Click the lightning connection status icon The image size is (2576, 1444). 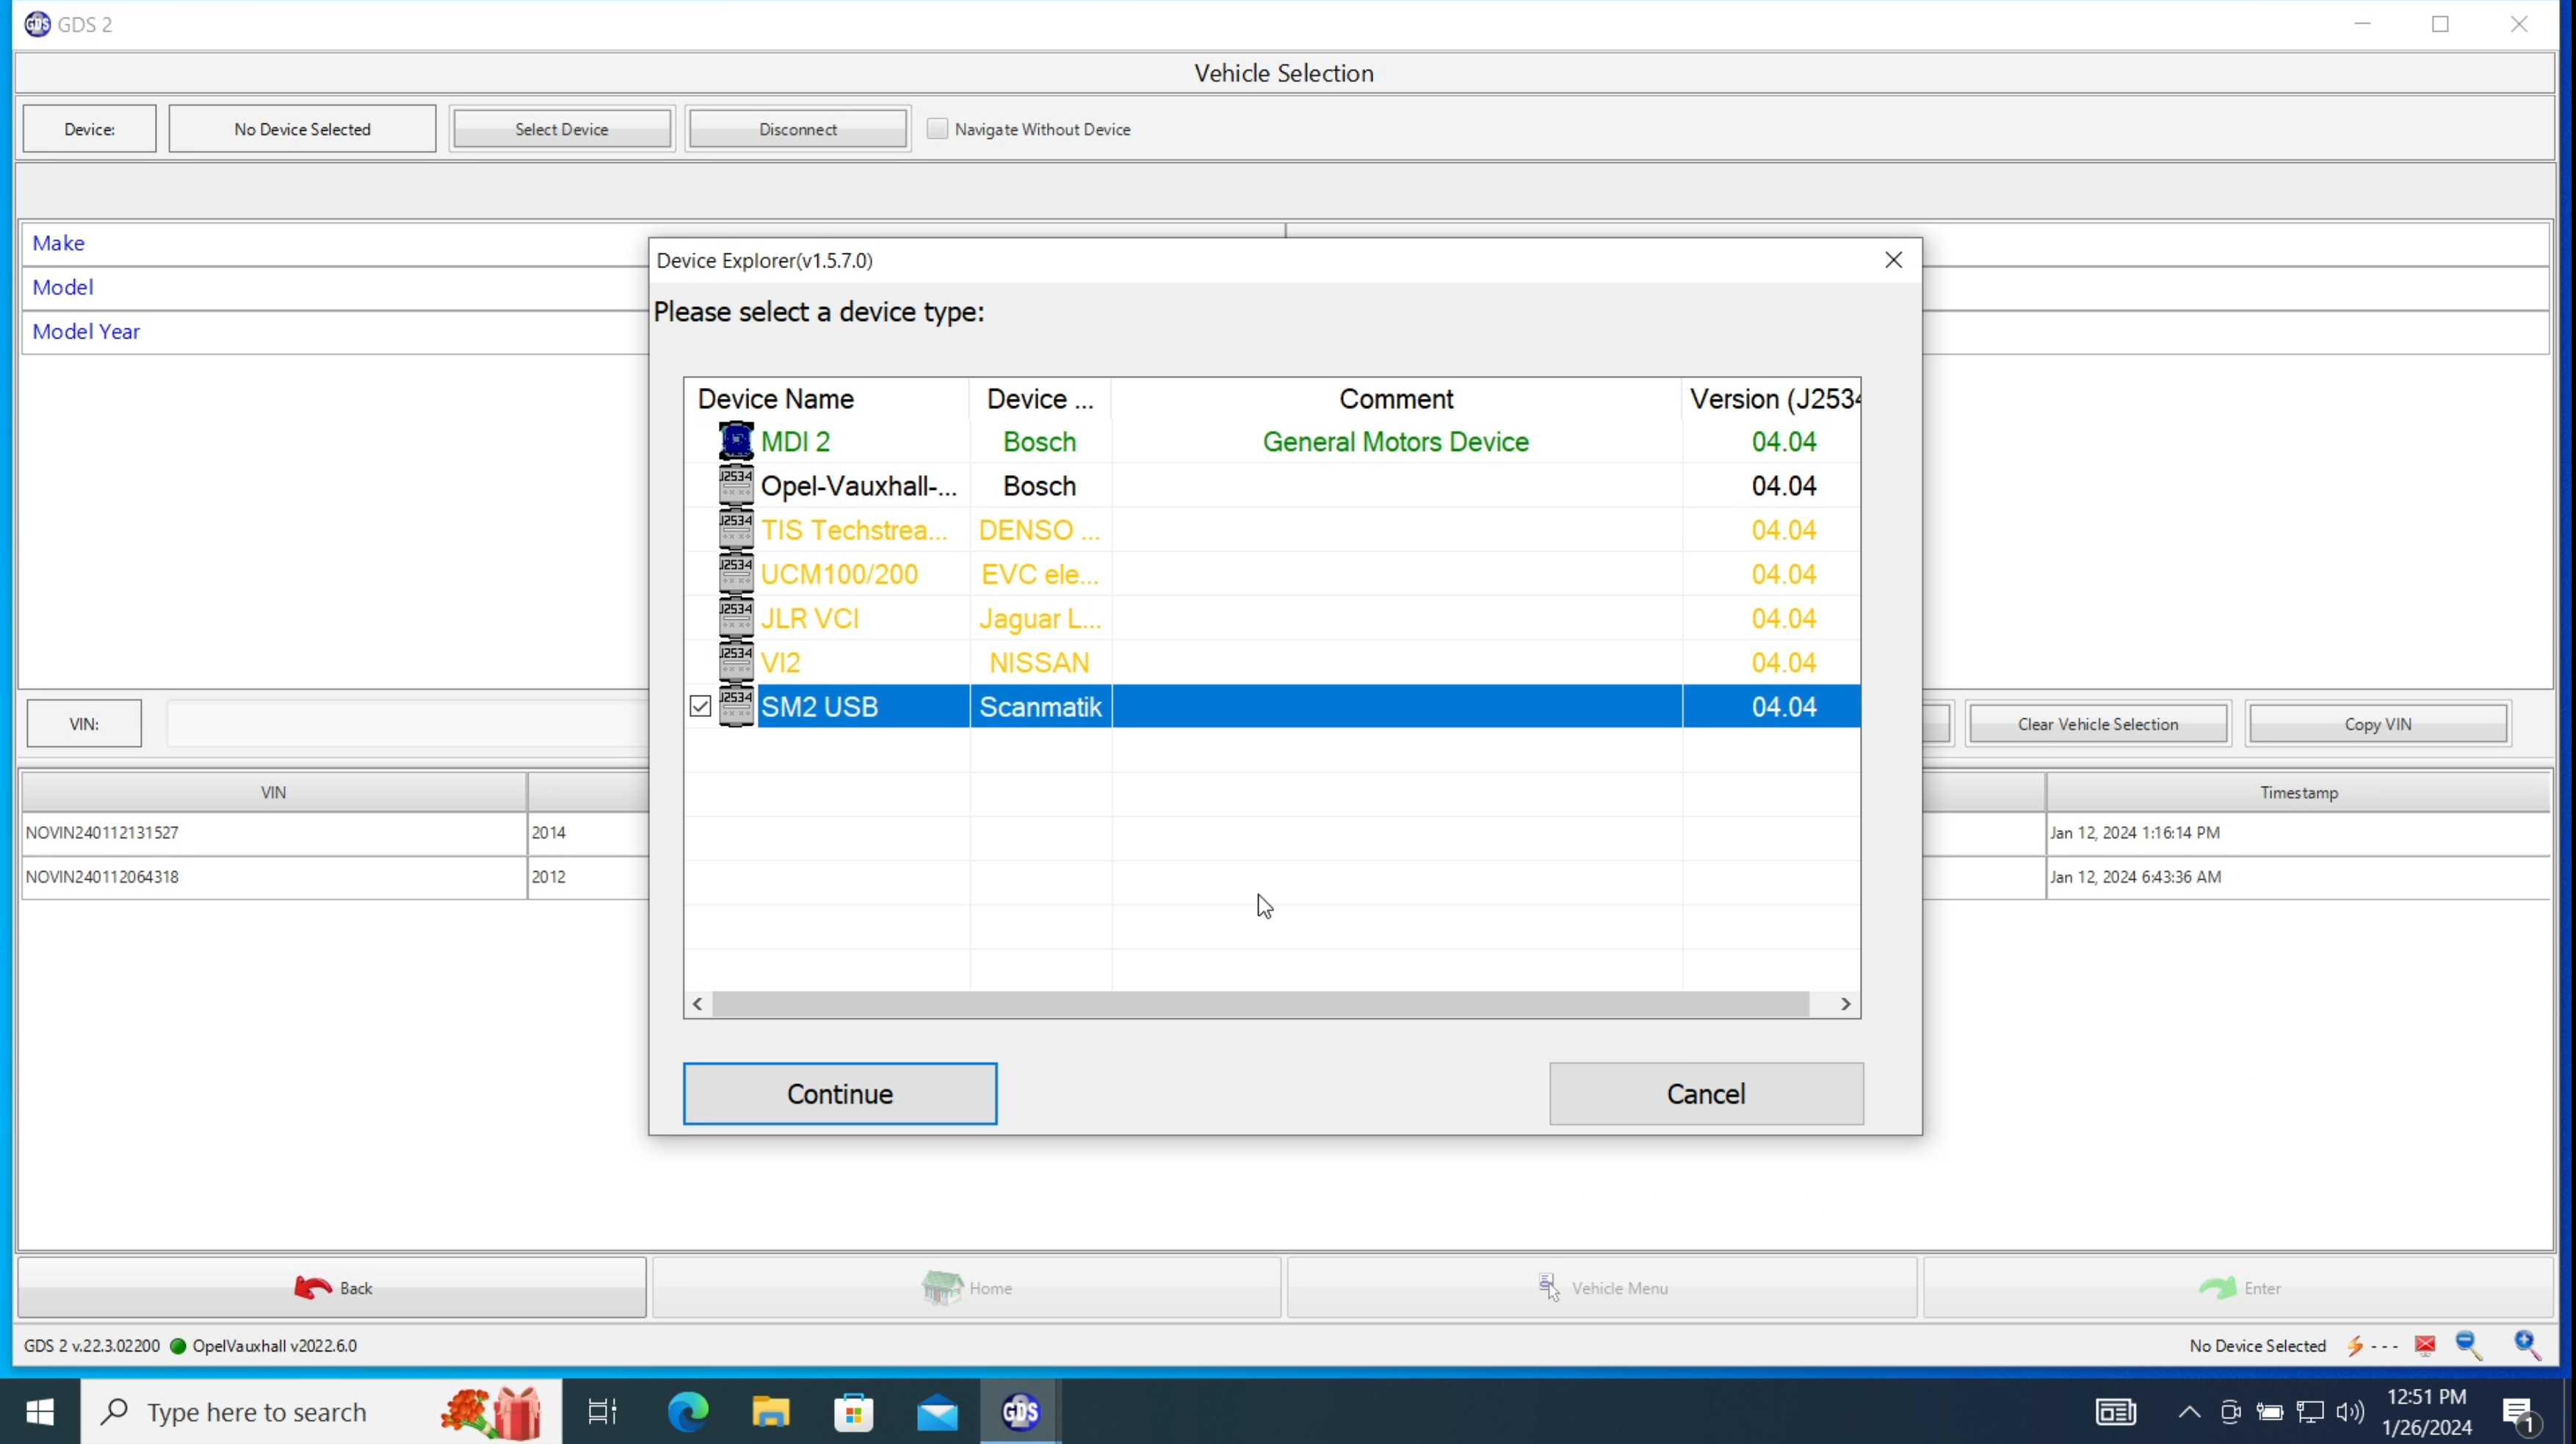pyautogui.click(x=2356, y=1346)
